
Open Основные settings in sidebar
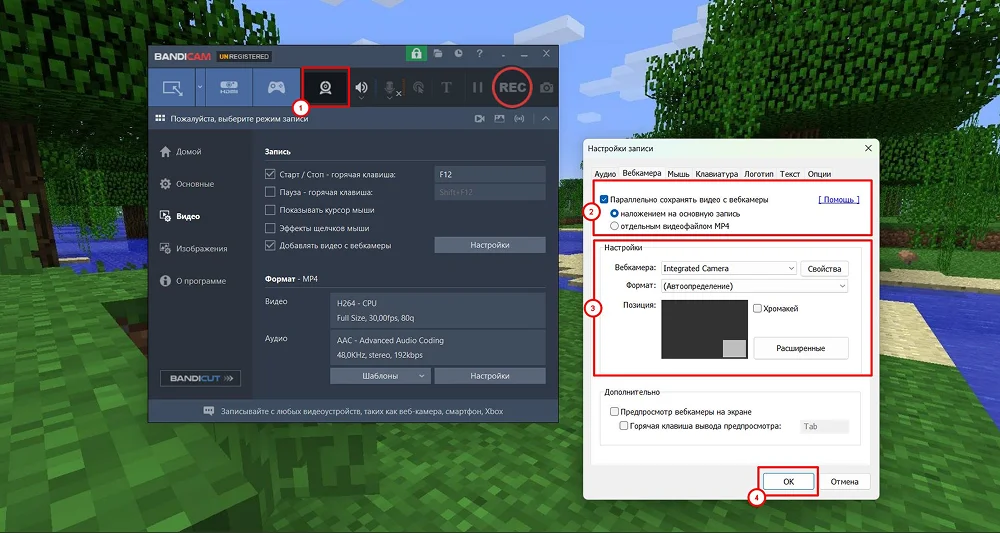(187, 184)
